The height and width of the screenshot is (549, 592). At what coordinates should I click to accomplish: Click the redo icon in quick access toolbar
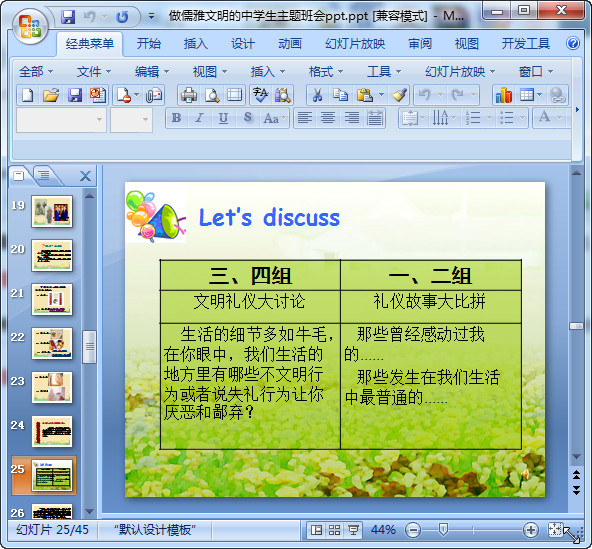tap(122, 17)
